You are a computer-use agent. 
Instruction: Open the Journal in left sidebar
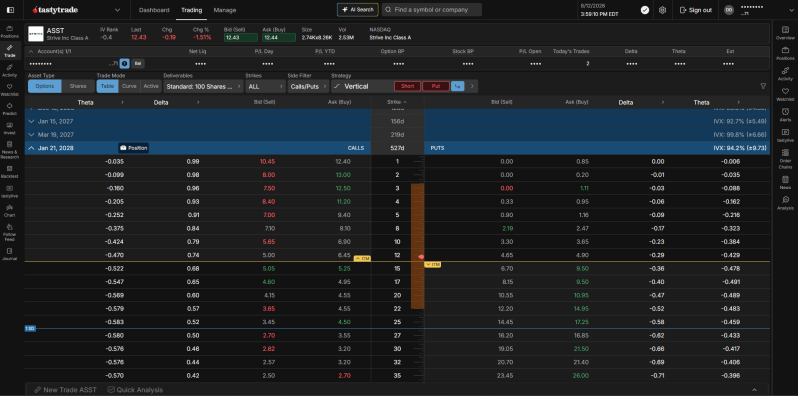pyautogui.click(x=10, y=254)
